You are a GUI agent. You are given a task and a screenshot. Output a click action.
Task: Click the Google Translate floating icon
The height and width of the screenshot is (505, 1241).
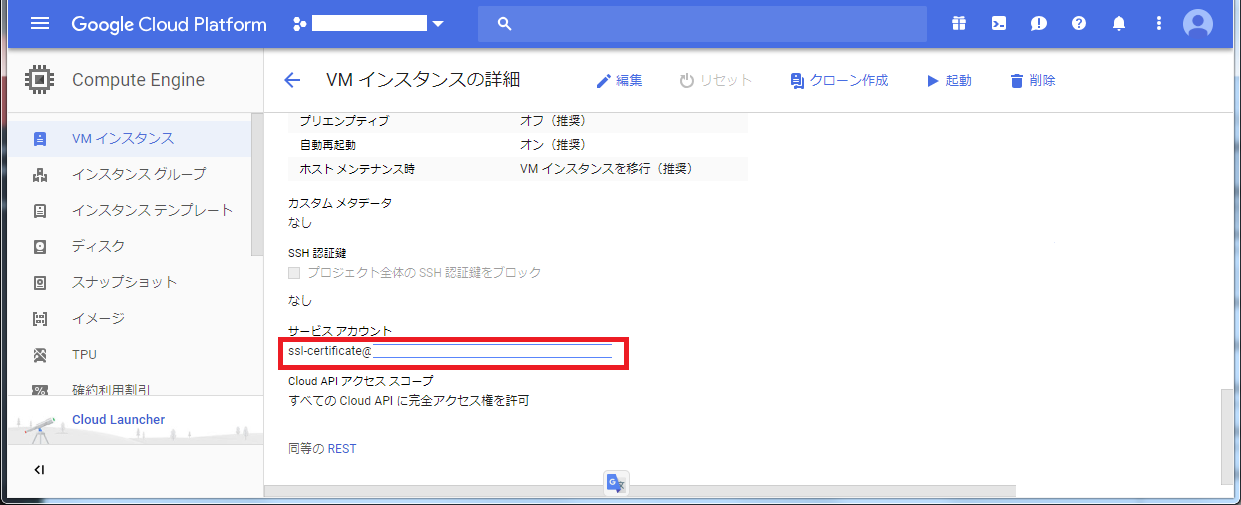click(x=615, y=482)
